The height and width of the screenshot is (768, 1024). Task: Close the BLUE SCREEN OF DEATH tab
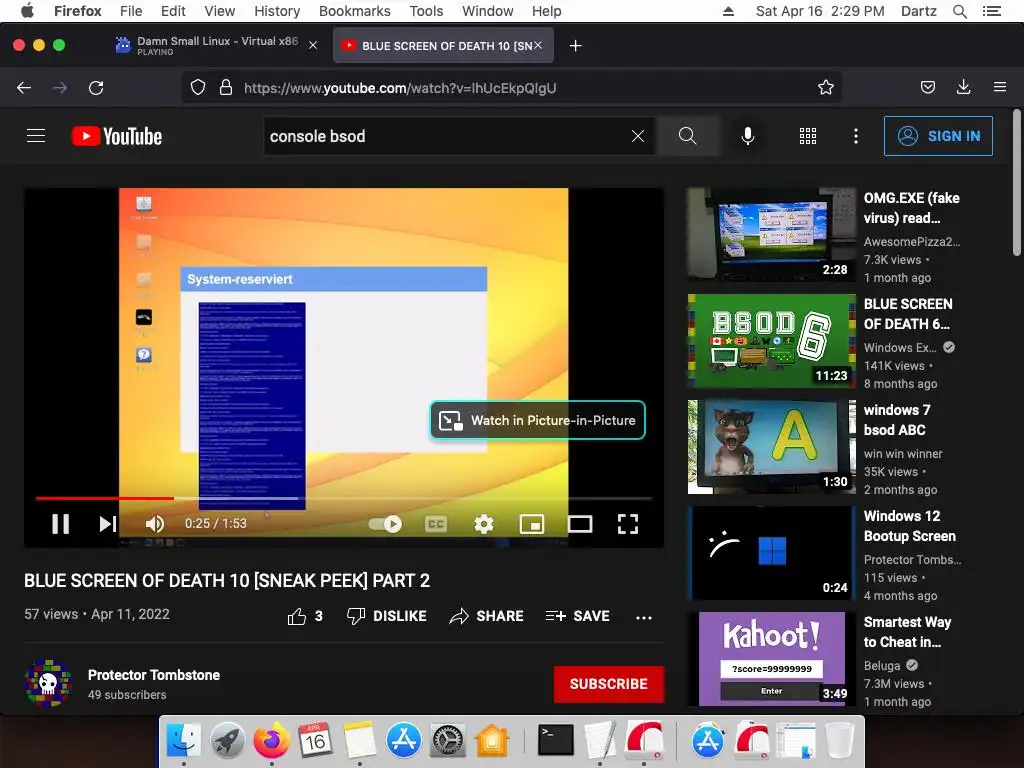pyautogui.click(x=538, y=45)
